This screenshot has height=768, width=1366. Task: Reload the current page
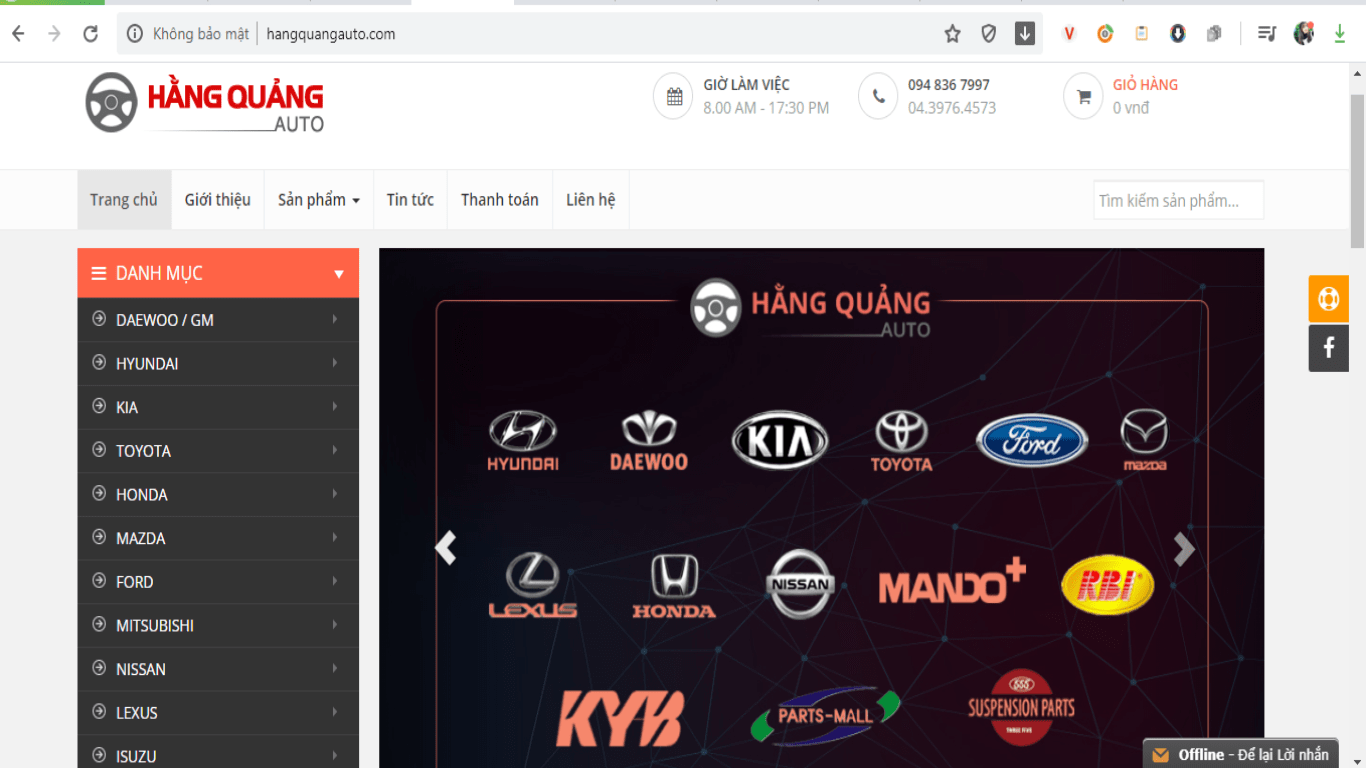(90, 34)
